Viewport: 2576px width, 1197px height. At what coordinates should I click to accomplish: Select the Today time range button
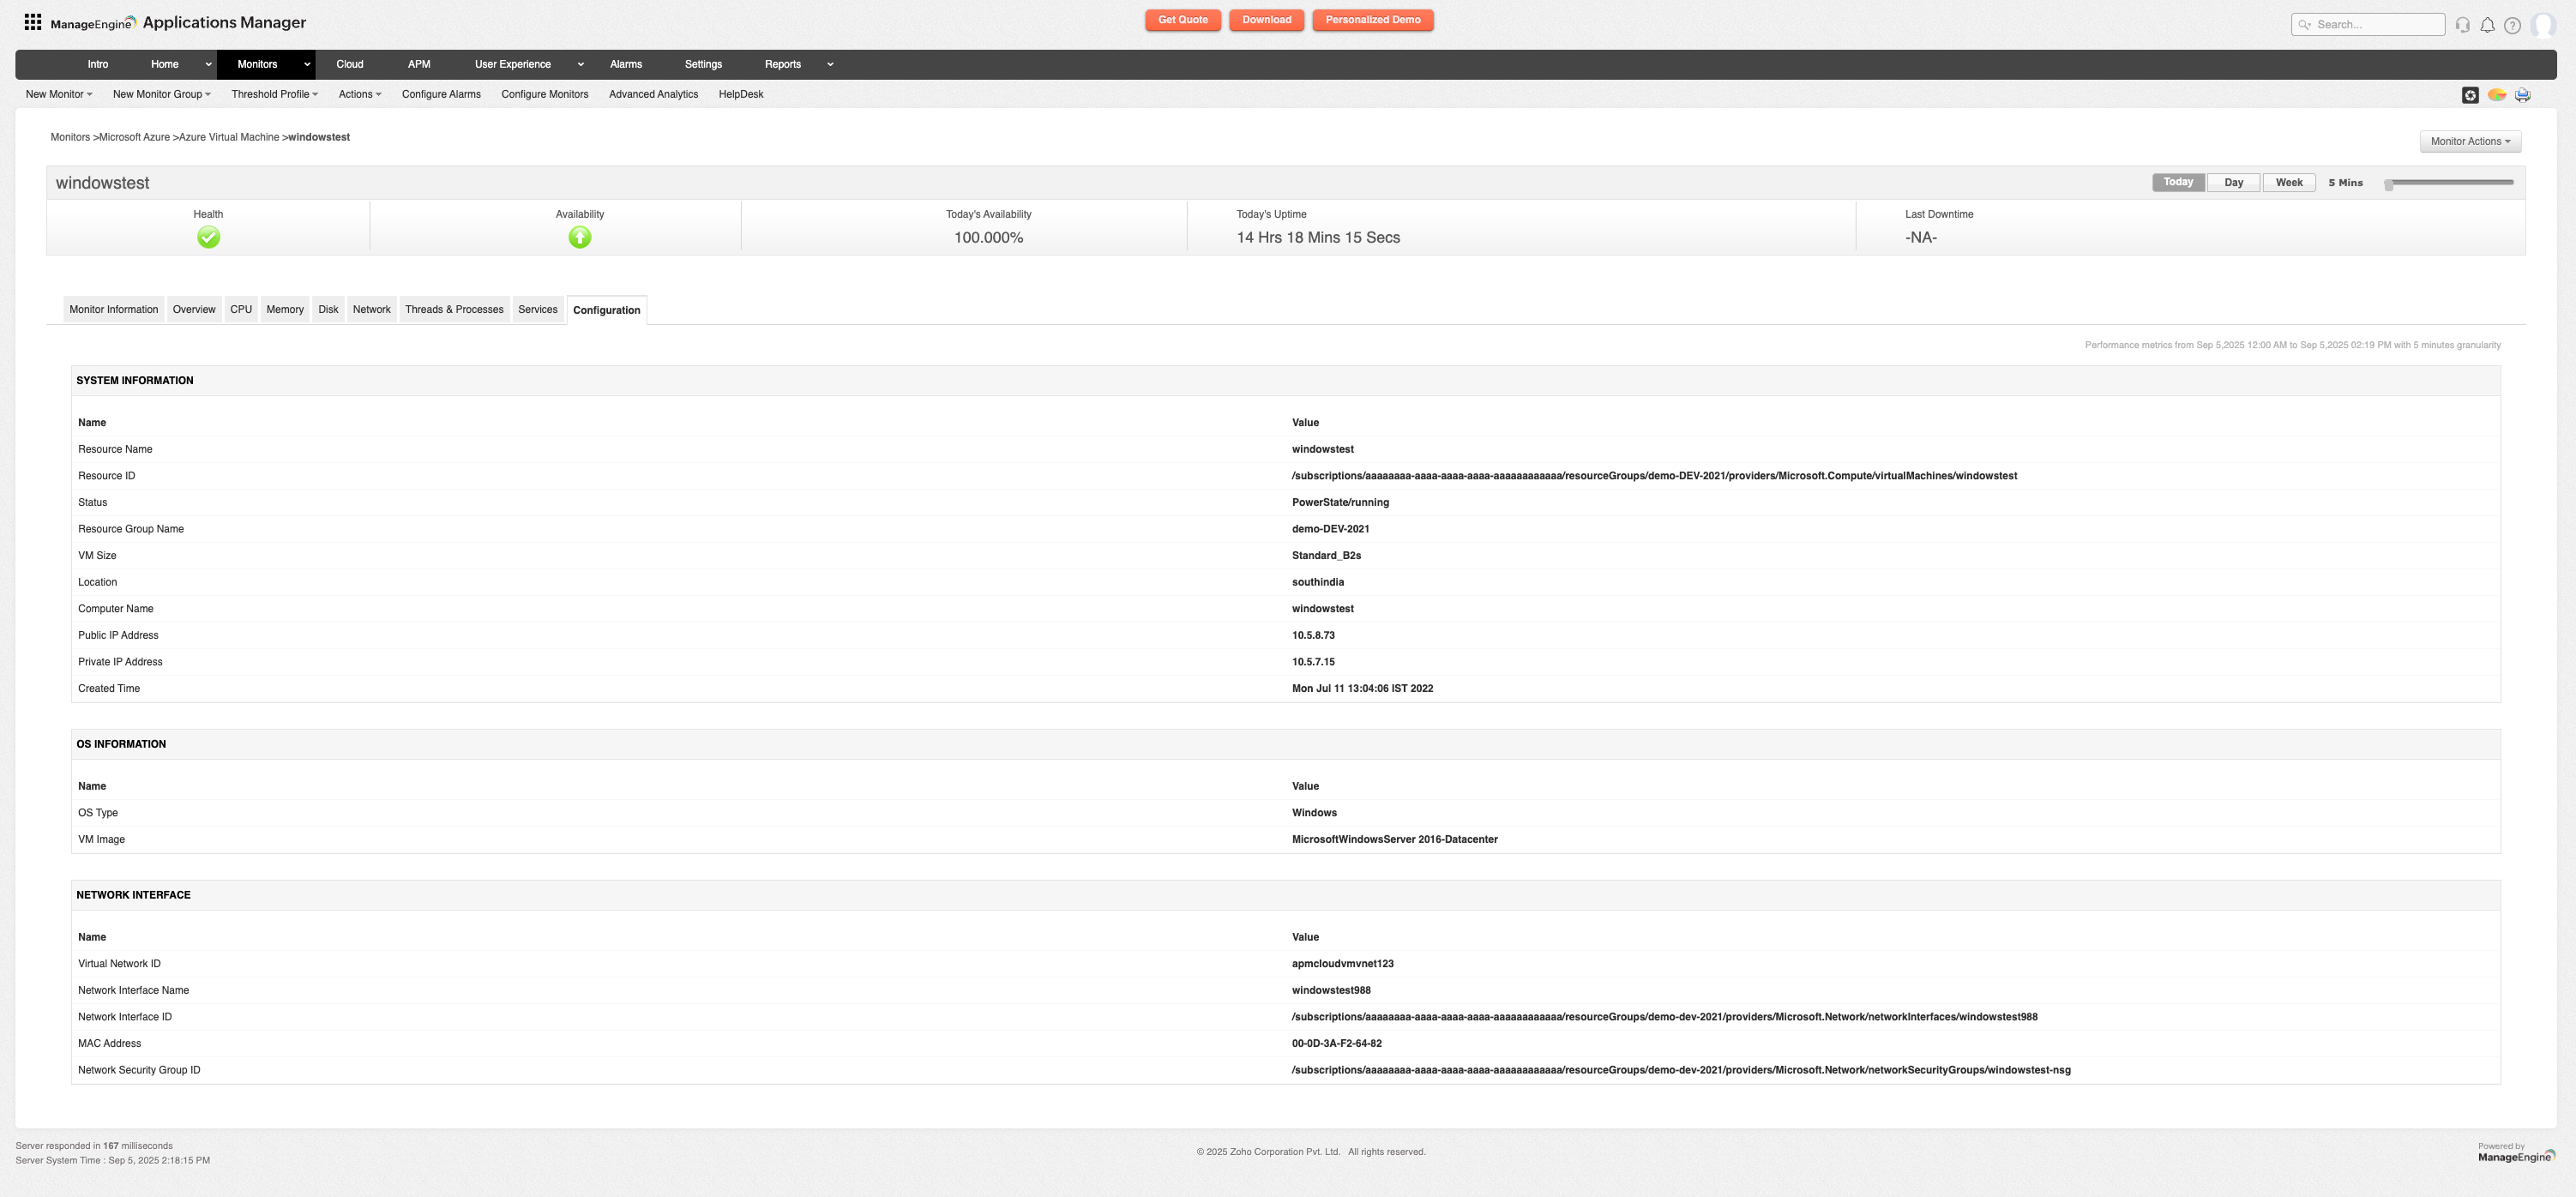[x=2178, y=182]
